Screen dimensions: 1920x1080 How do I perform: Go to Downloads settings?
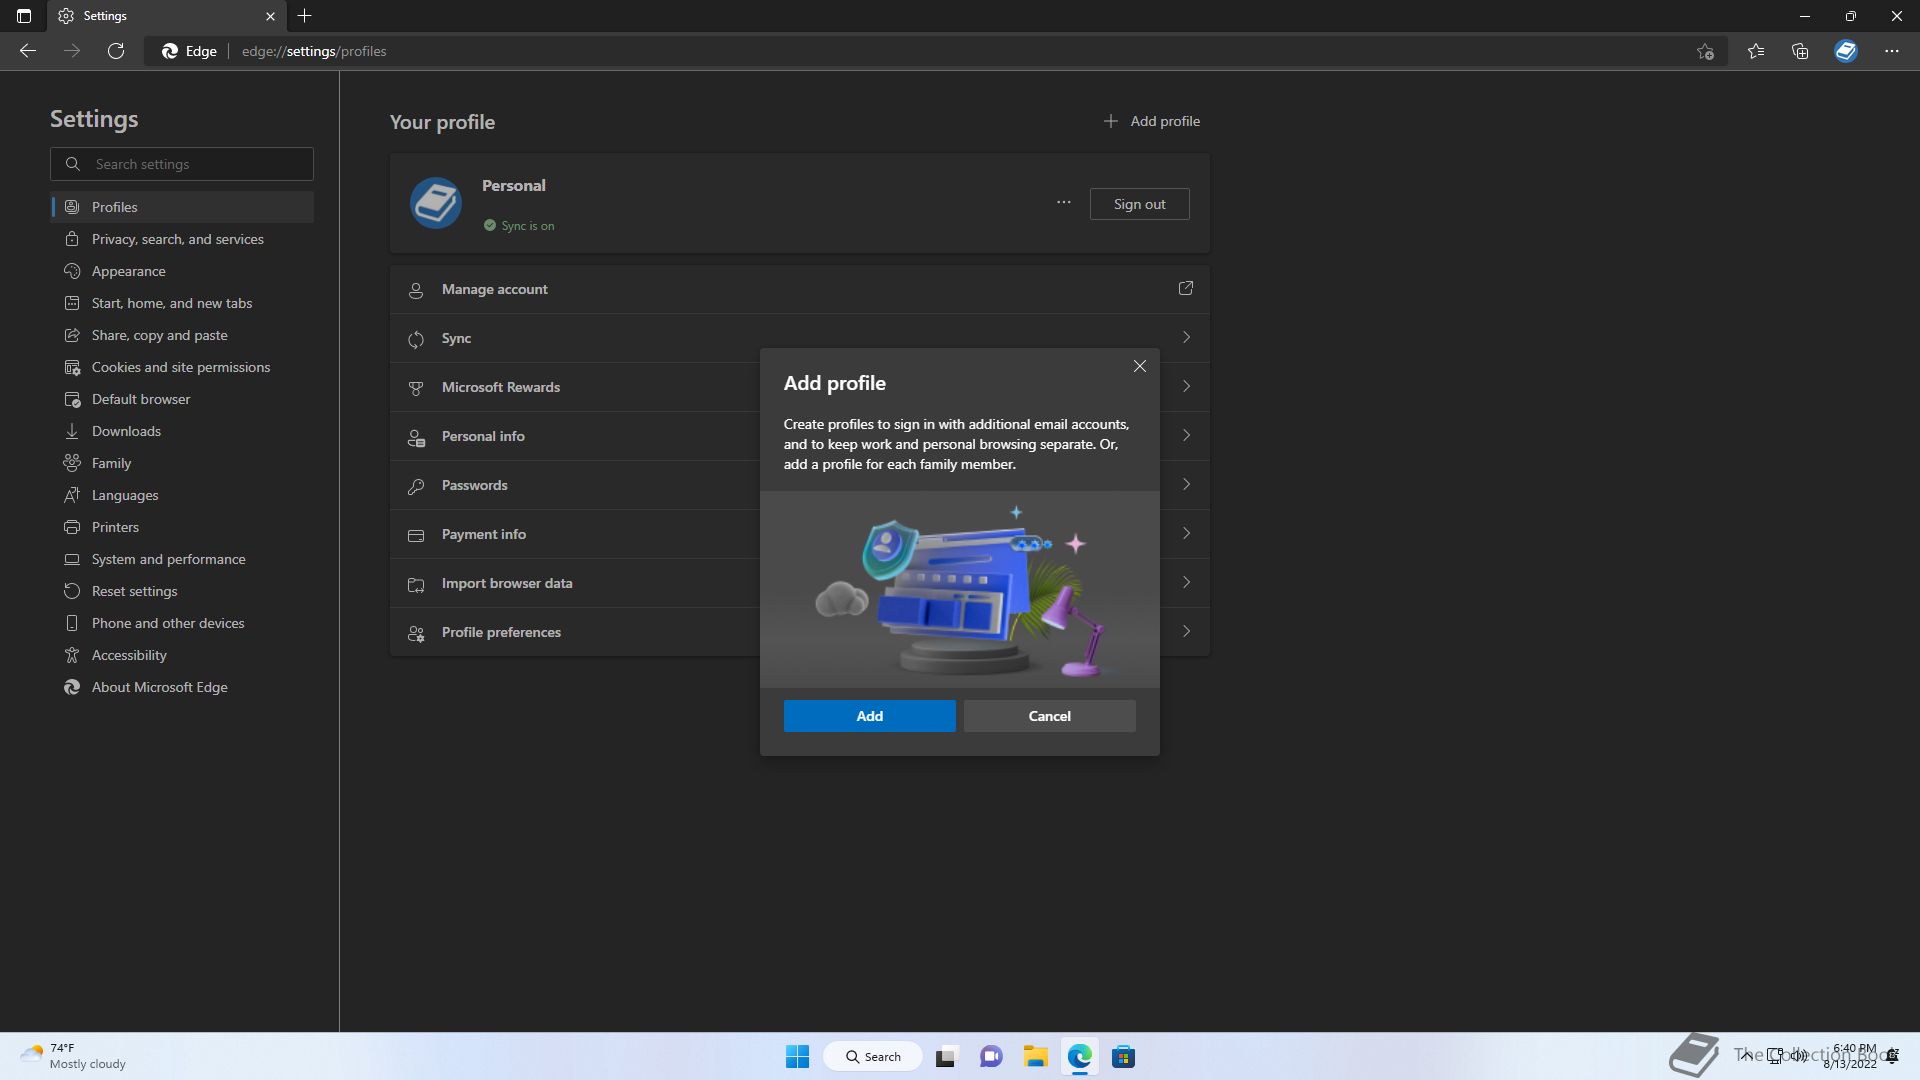pos(182,431)
